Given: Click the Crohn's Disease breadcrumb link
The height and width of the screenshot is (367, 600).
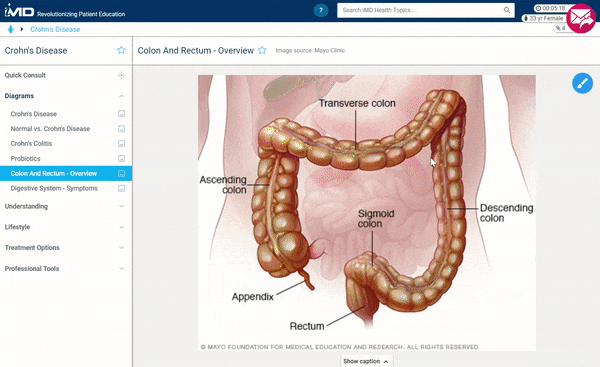Looking at the screenshot, I should pos(55,29).
